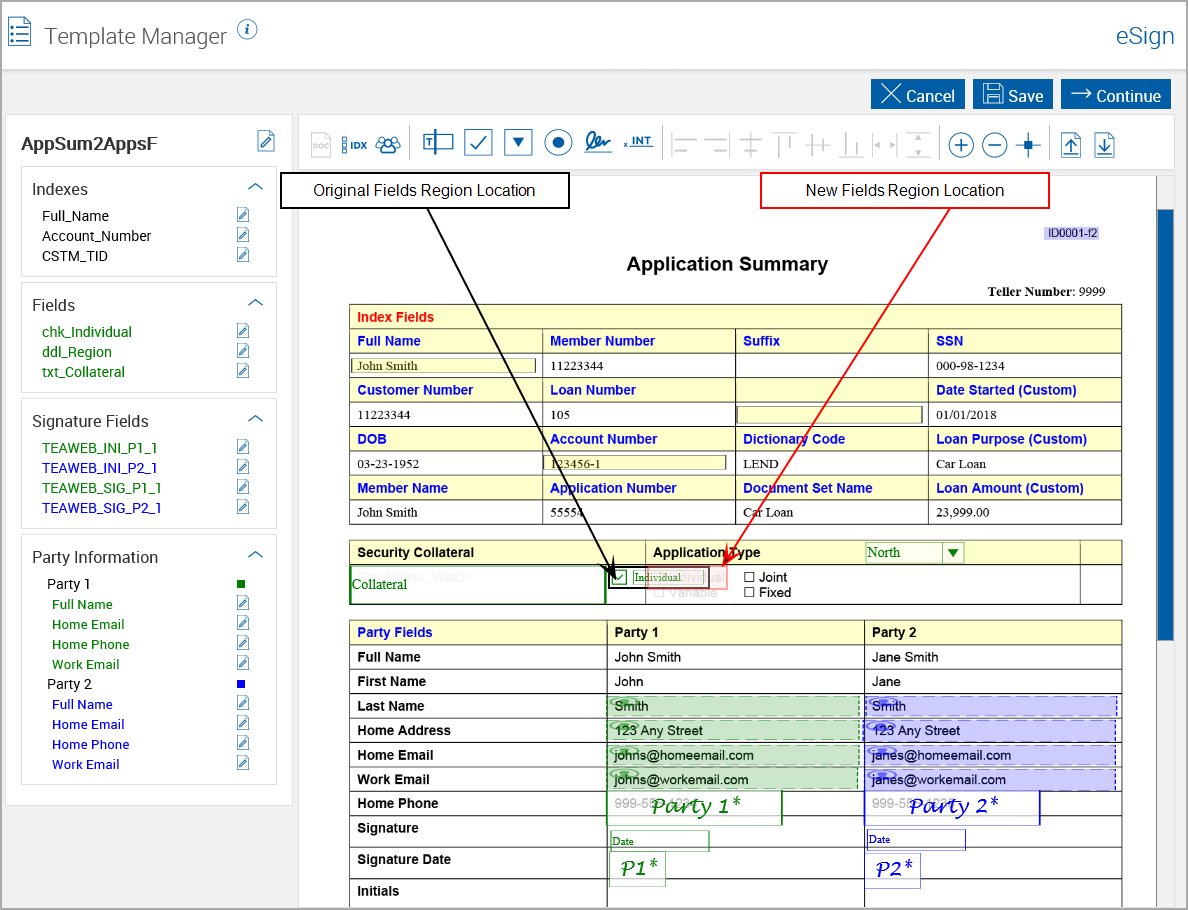Edit Party 2 Work Email
Viewport: 1188px width, 910px height.
click(x=242, y=763)
